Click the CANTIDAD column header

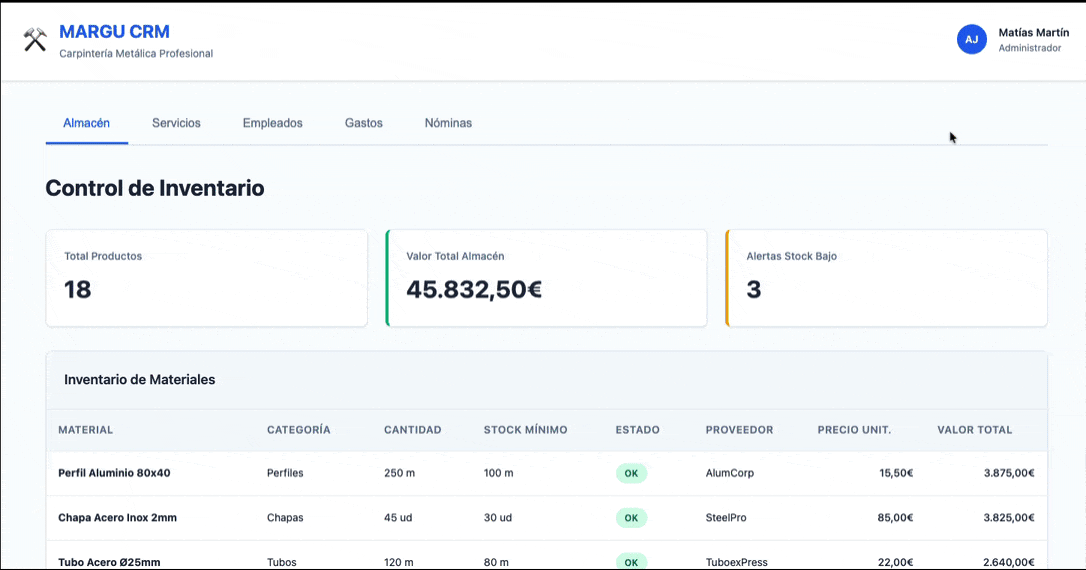(x=413, y=429)
